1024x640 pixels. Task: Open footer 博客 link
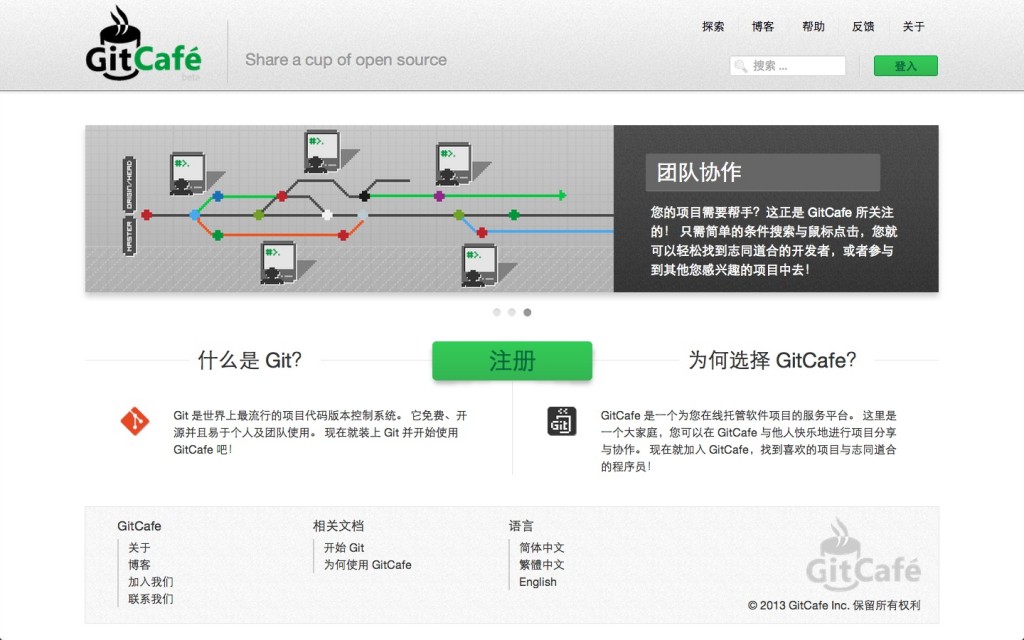[x=139, y=565]
